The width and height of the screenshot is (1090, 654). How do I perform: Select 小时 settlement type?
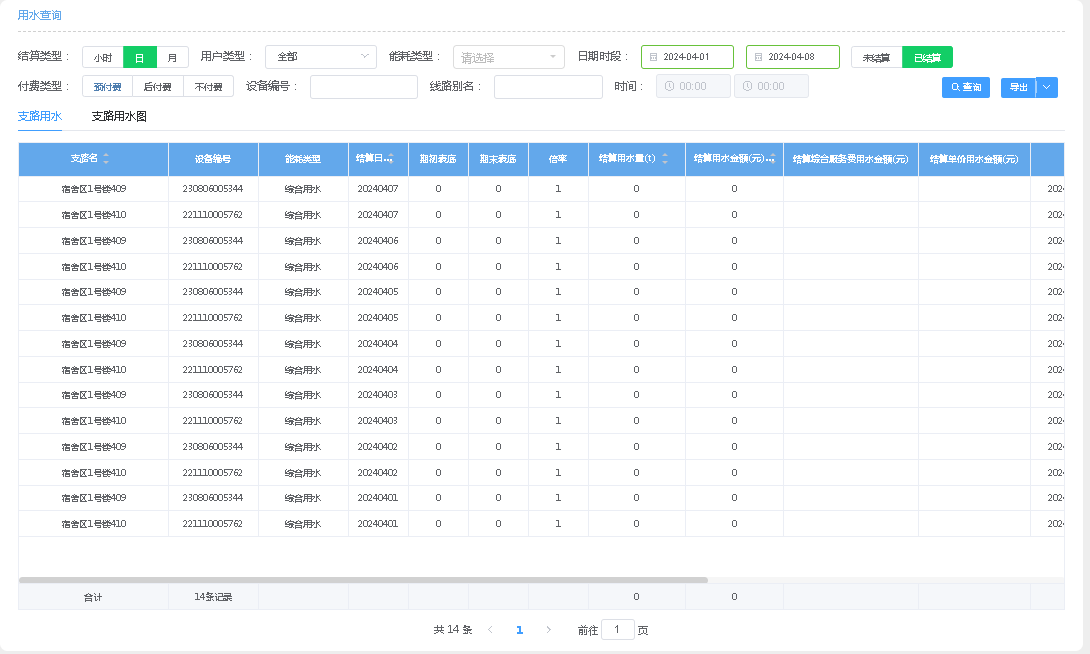point(103,58)
